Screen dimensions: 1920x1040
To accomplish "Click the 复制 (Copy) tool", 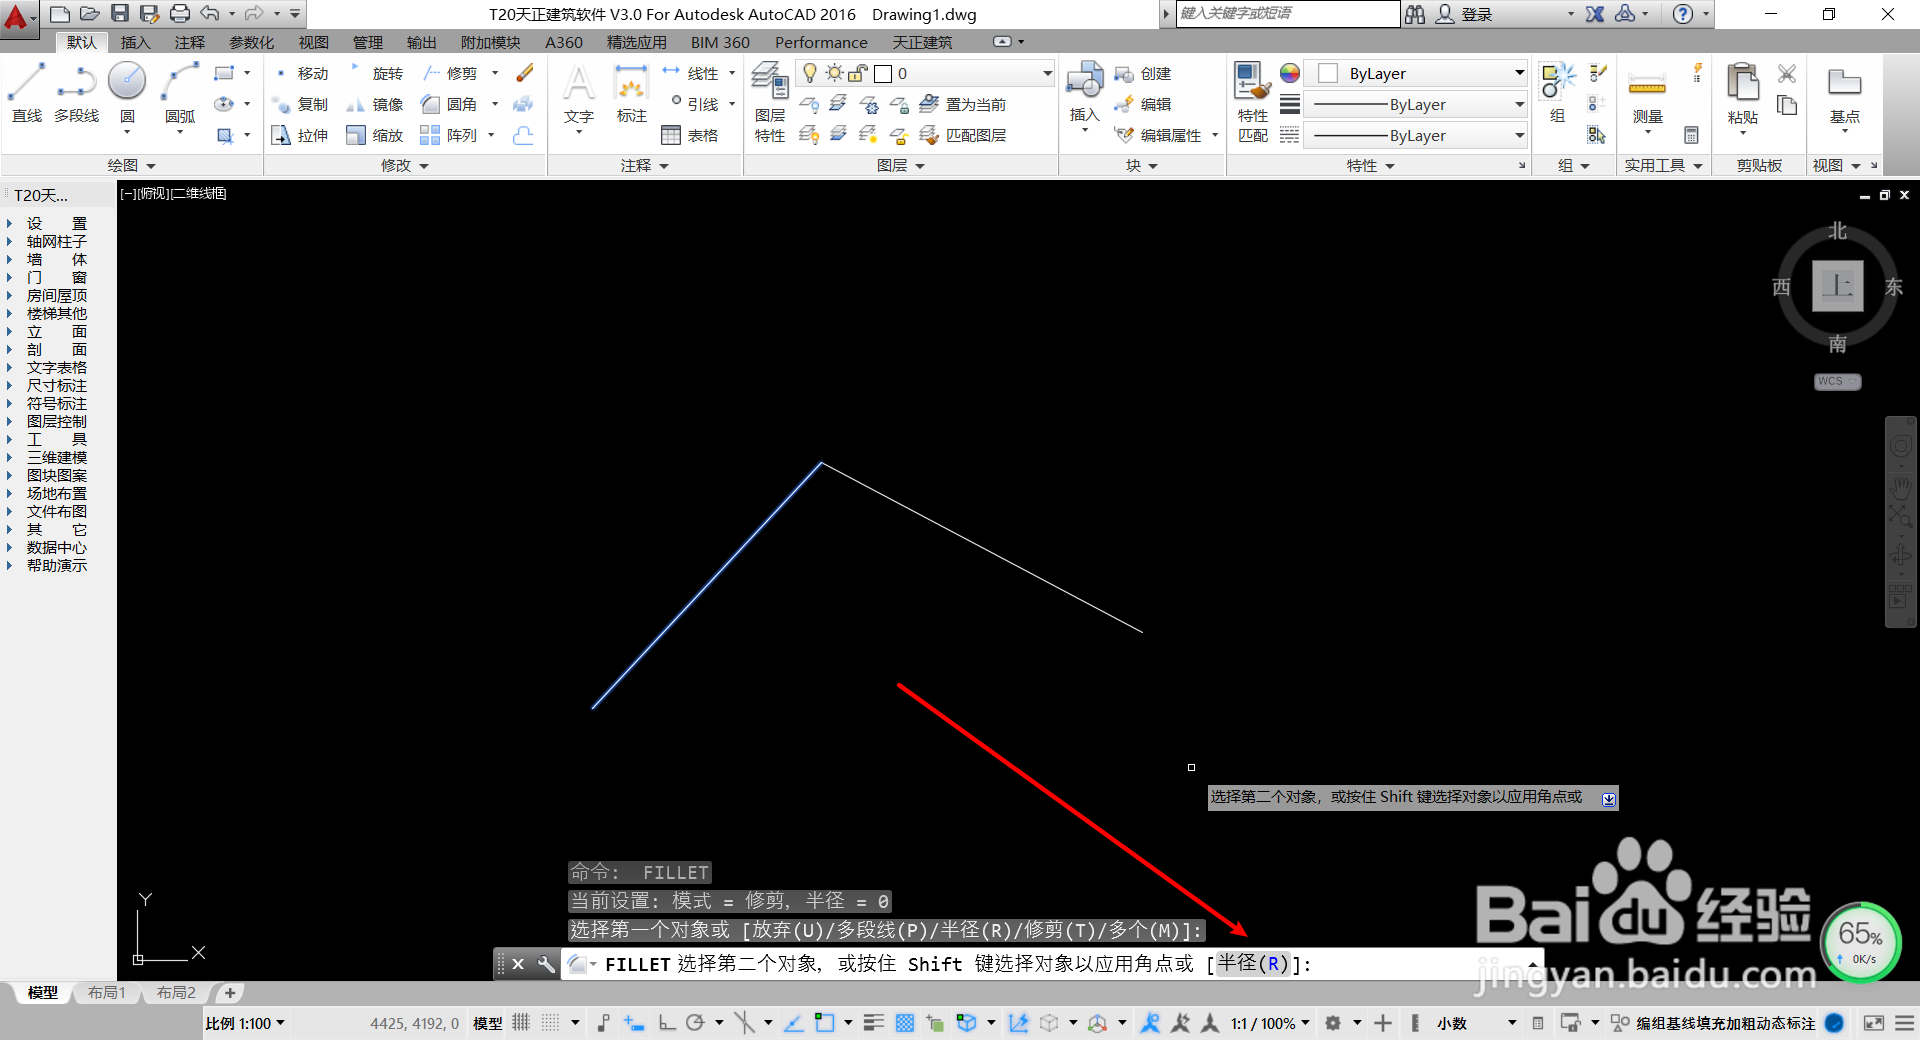I will click(300, 104).
